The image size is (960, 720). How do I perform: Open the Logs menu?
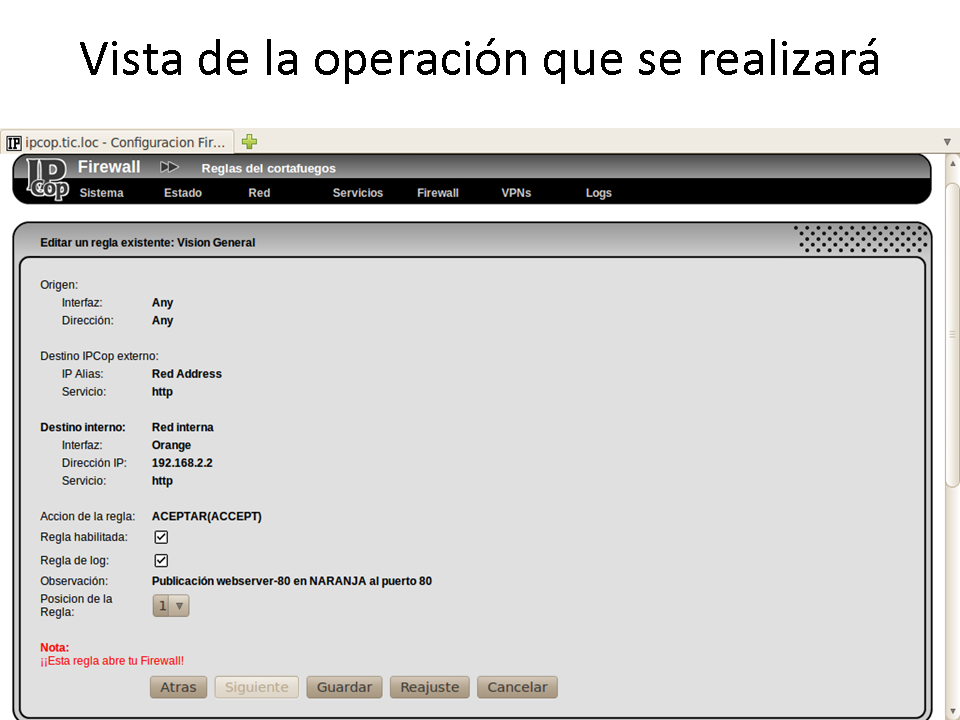click(x=599, y=193)
